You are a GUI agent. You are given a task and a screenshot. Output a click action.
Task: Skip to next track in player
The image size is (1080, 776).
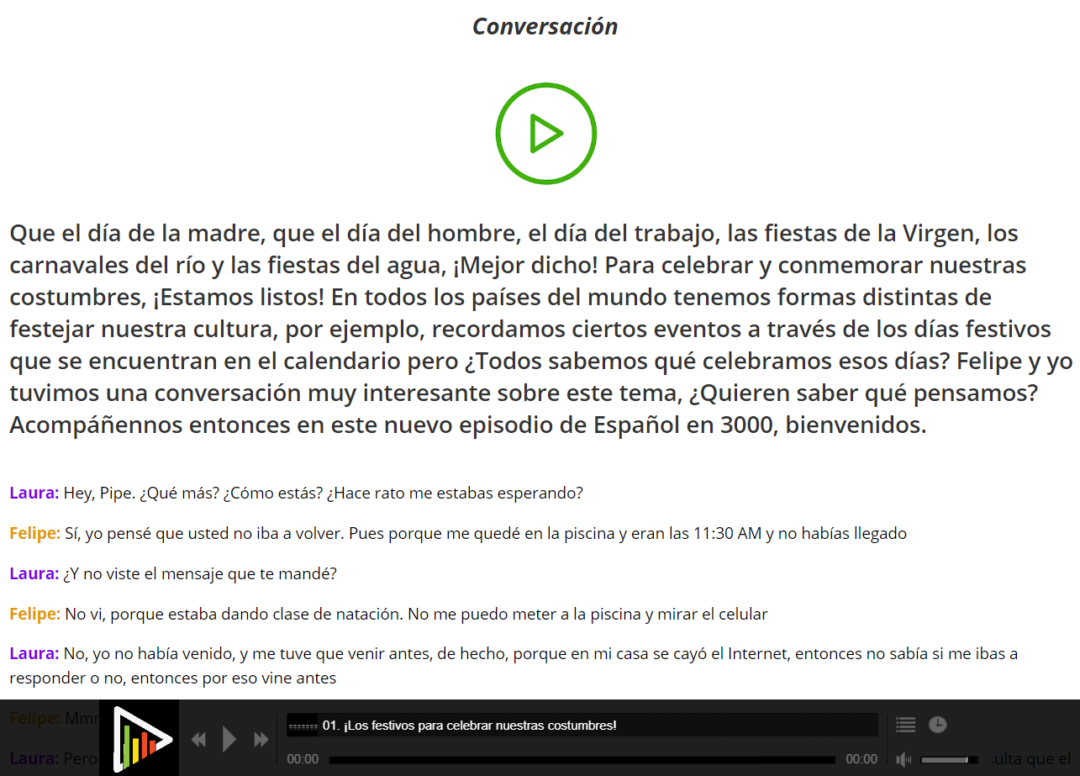point(261,739)
